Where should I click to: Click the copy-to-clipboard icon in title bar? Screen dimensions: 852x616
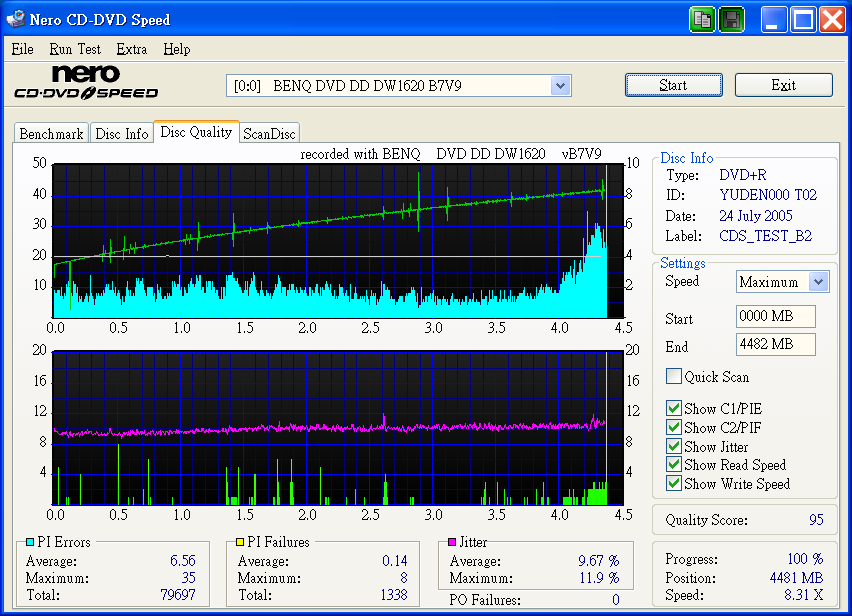pyautogui.click(x=703, y=20)
